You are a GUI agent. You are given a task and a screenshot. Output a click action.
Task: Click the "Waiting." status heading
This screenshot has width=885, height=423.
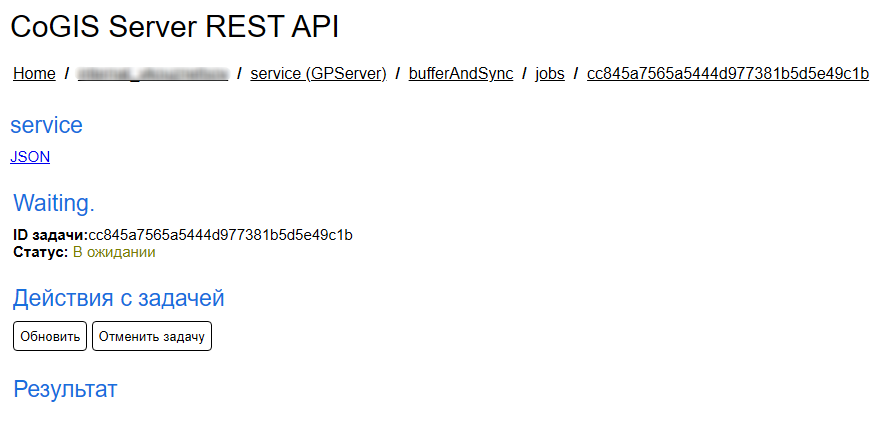click(54, 204)
